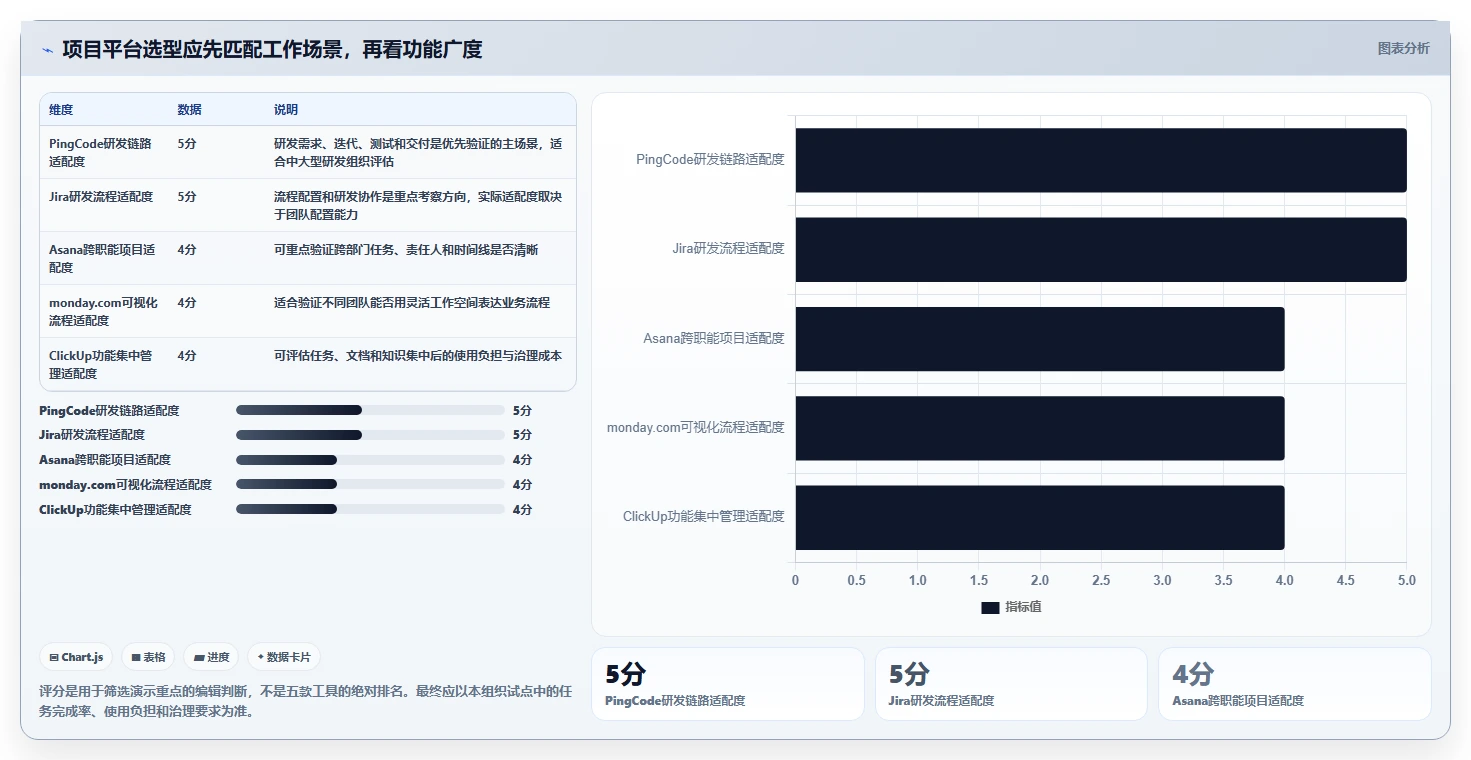Select the 进度 tag pill

[x=212, y=657]
